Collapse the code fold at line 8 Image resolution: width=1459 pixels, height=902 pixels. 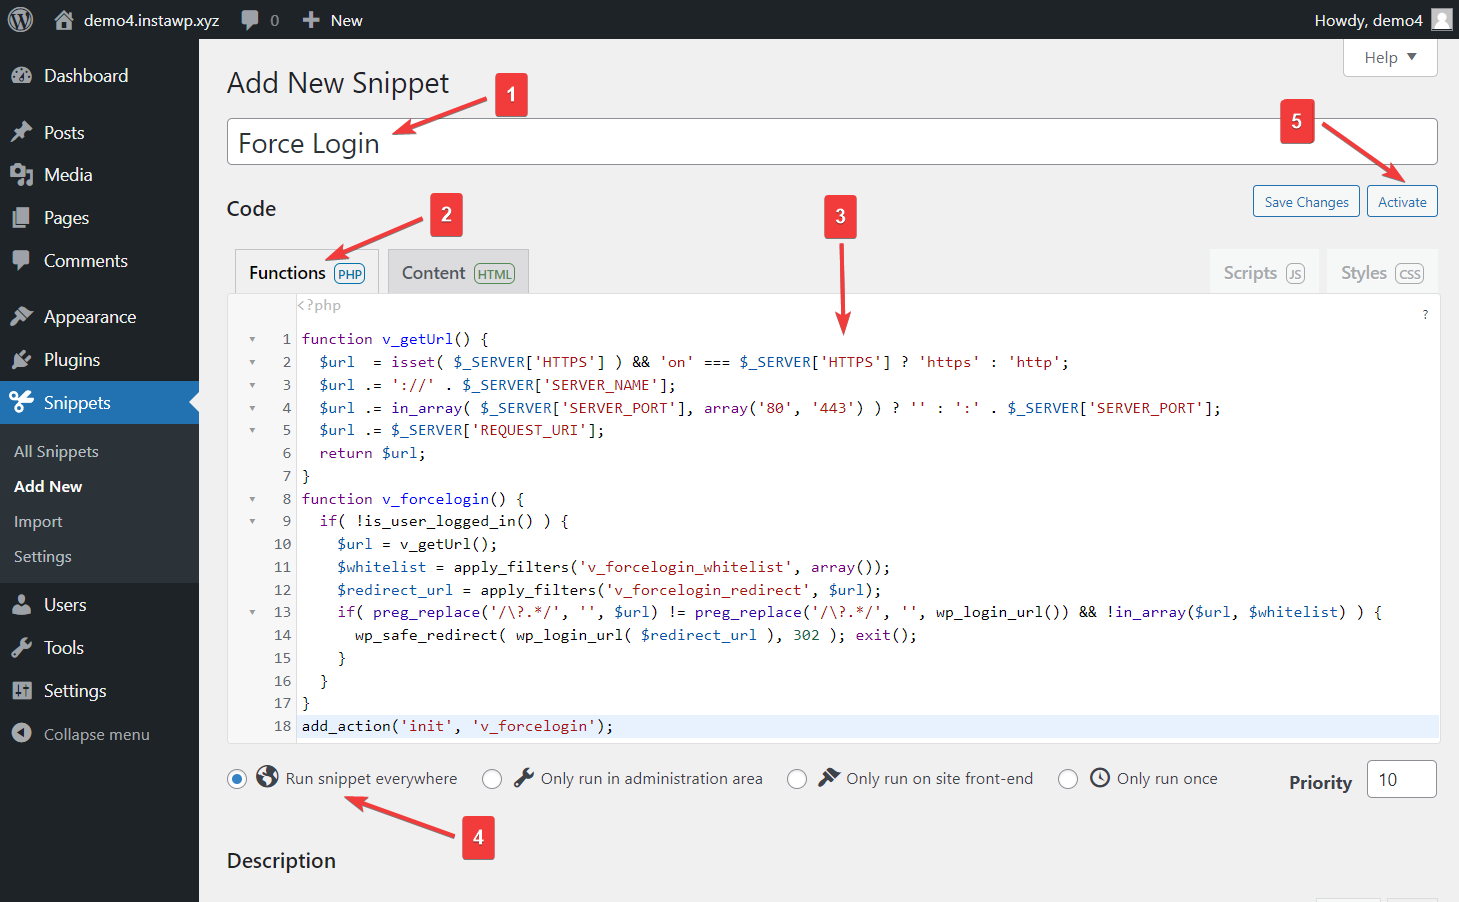252,499
